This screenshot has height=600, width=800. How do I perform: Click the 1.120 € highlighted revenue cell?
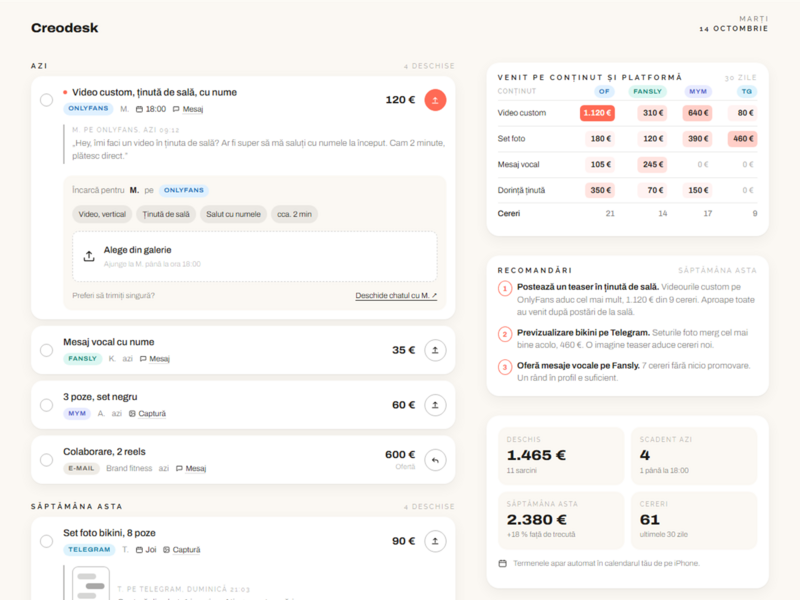(597, 113)
